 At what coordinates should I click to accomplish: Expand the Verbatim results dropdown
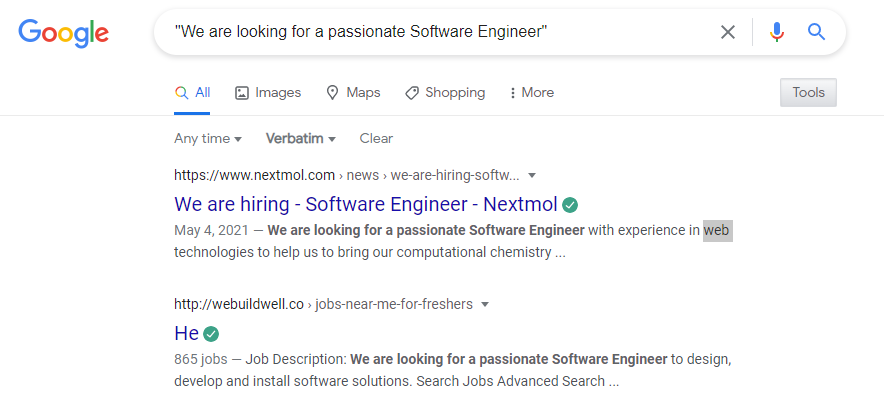(x=301, y=139)
